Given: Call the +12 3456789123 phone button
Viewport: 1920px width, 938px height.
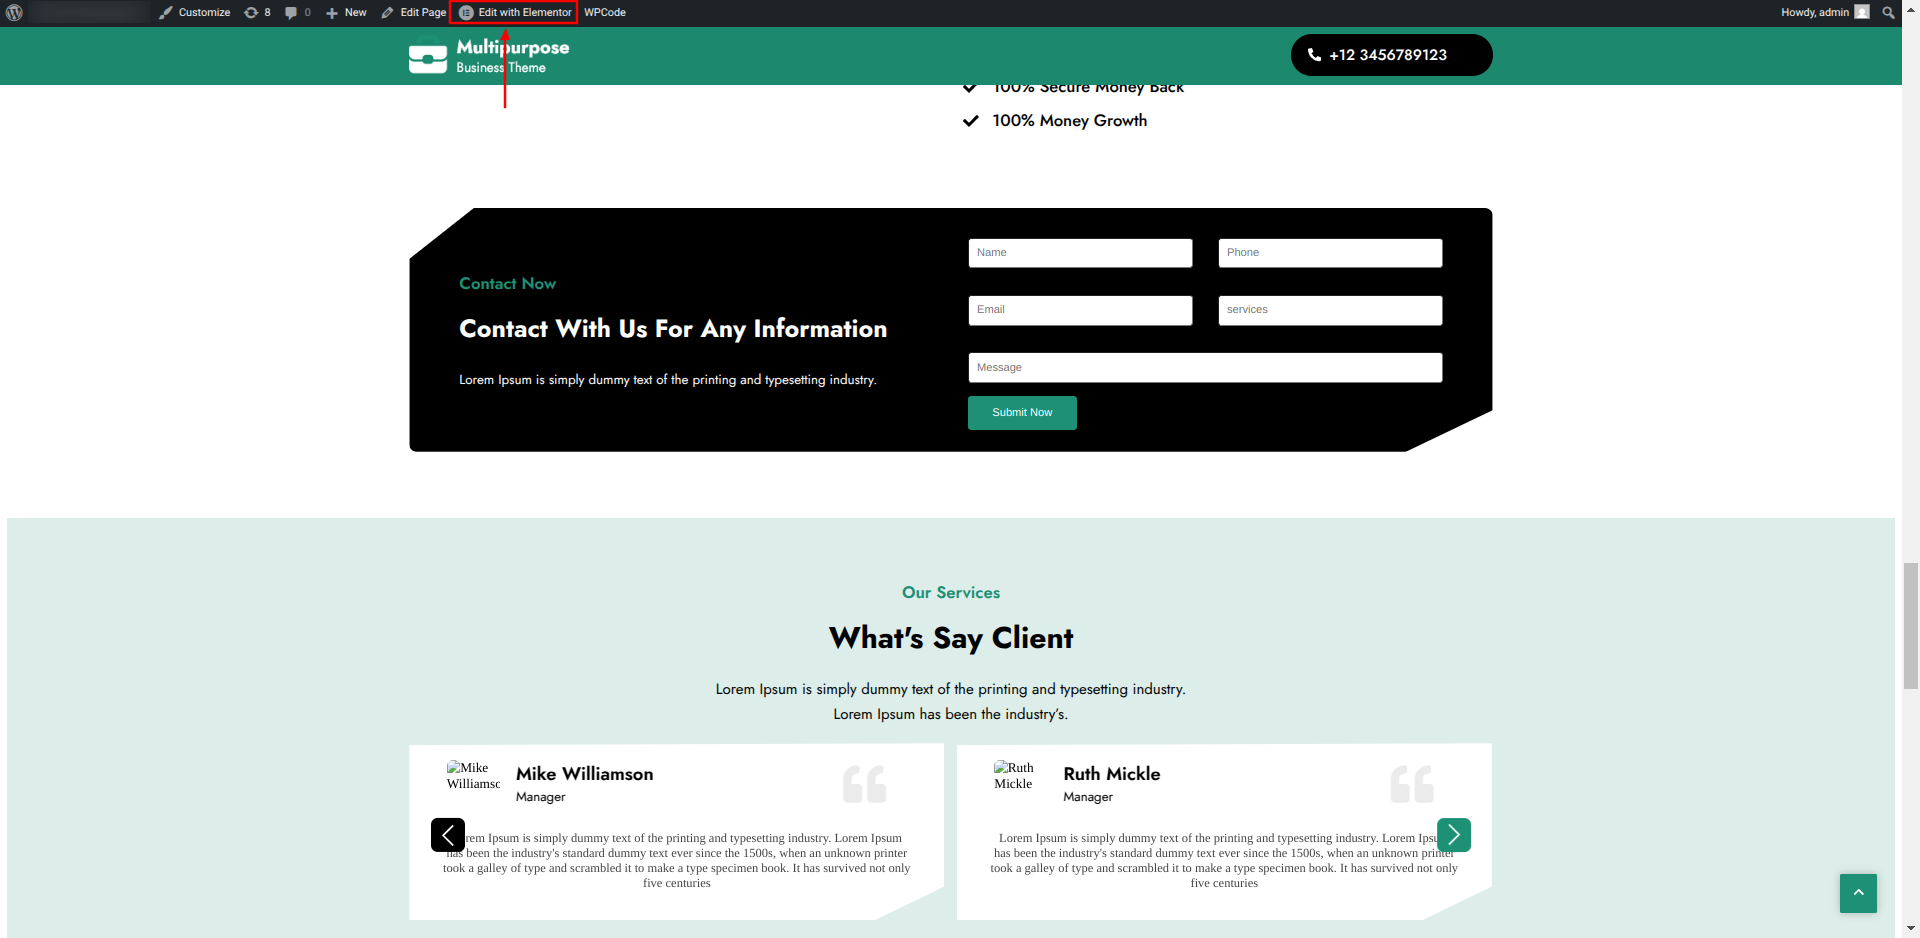Looking at the screenshot, I should [1391, 55].
